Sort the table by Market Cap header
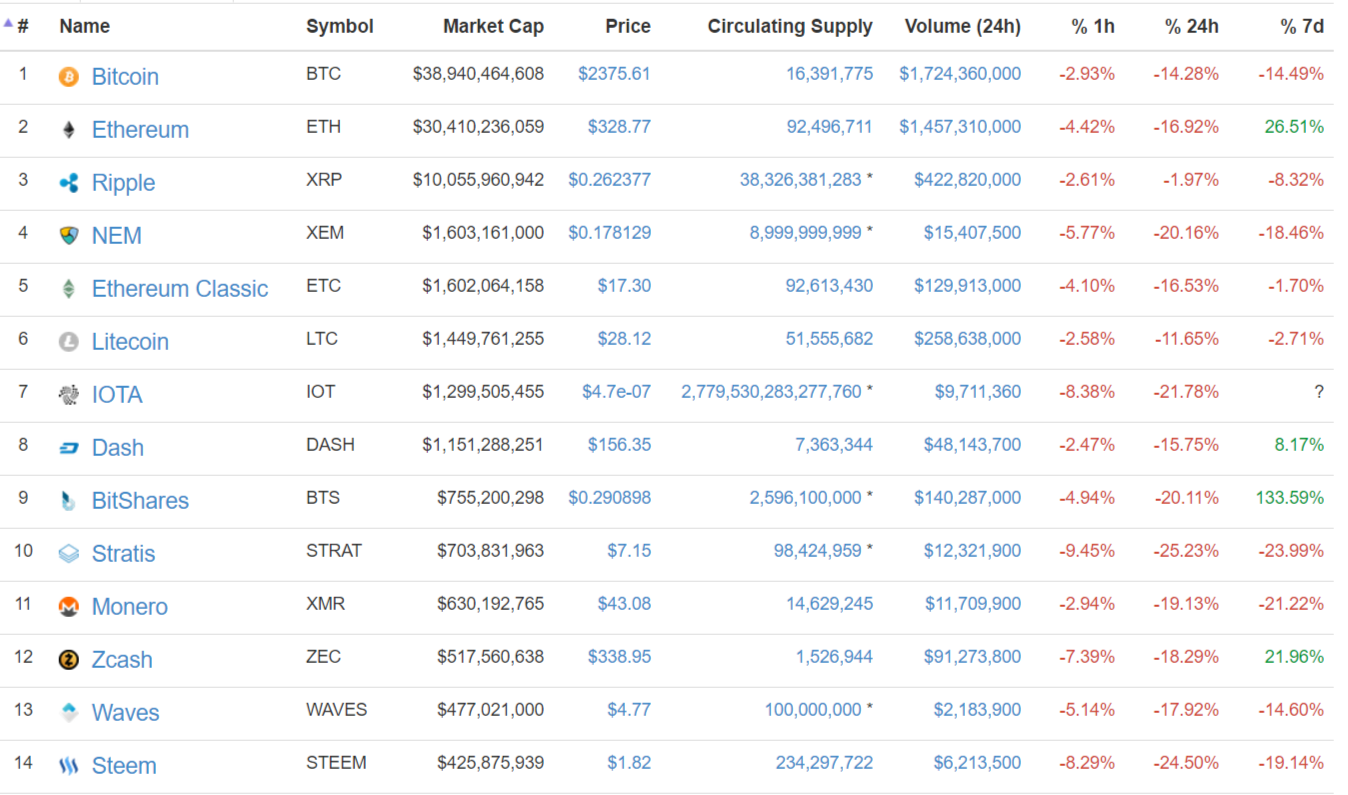 [x=493, y=27]
